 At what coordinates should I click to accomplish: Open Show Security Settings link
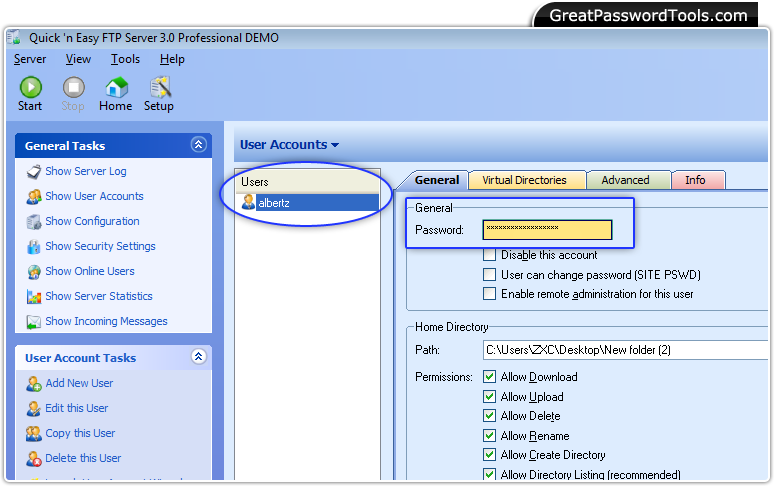(100, 246)
